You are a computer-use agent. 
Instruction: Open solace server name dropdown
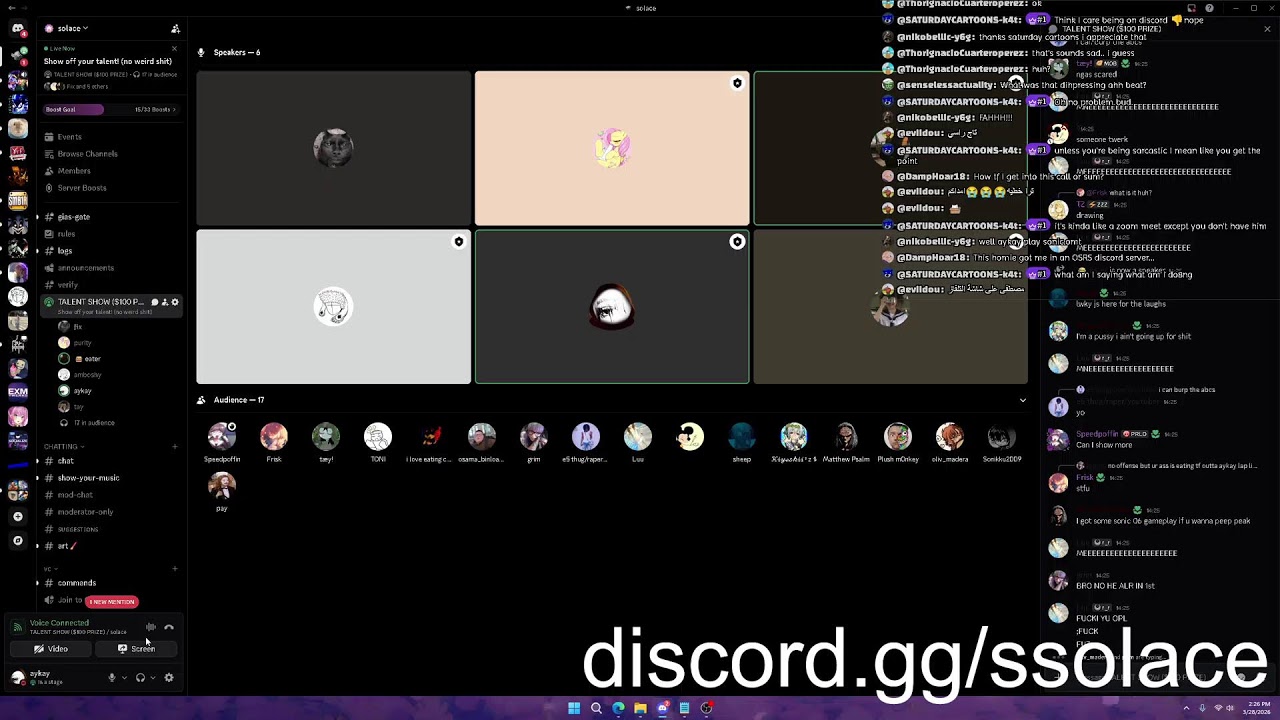[x=72, y=28]
